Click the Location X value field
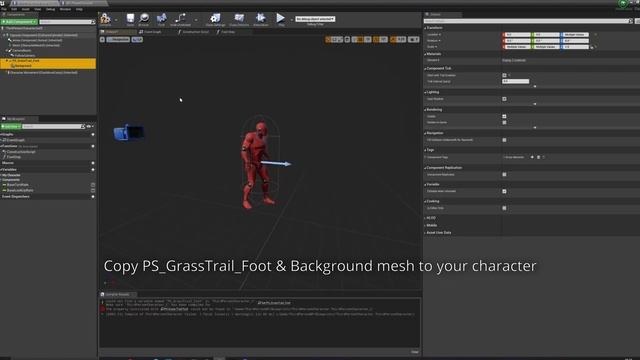This screenshot has height=360, width=640. click(517, 35)
